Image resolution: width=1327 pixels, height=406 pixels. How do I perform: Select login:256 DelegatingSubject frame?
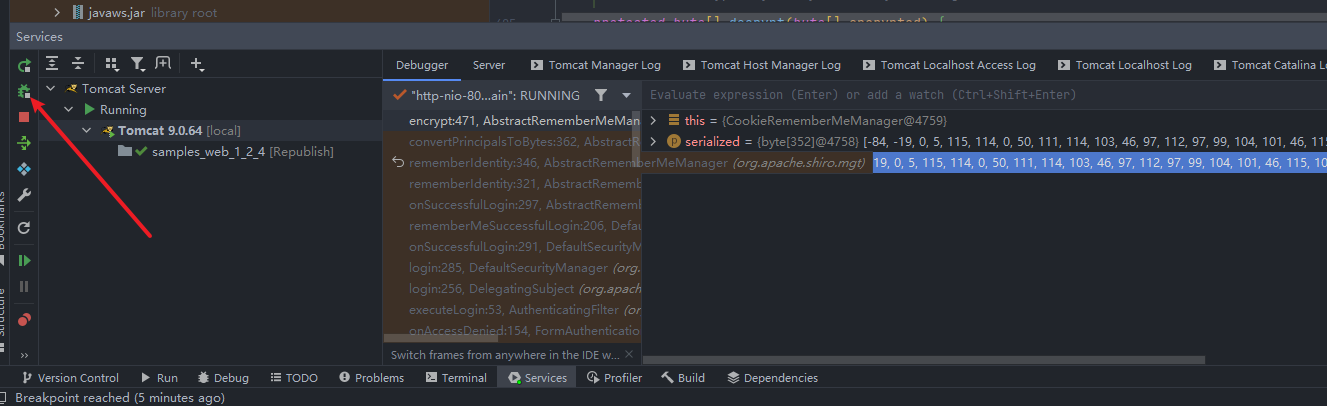[x=513, y=288]
